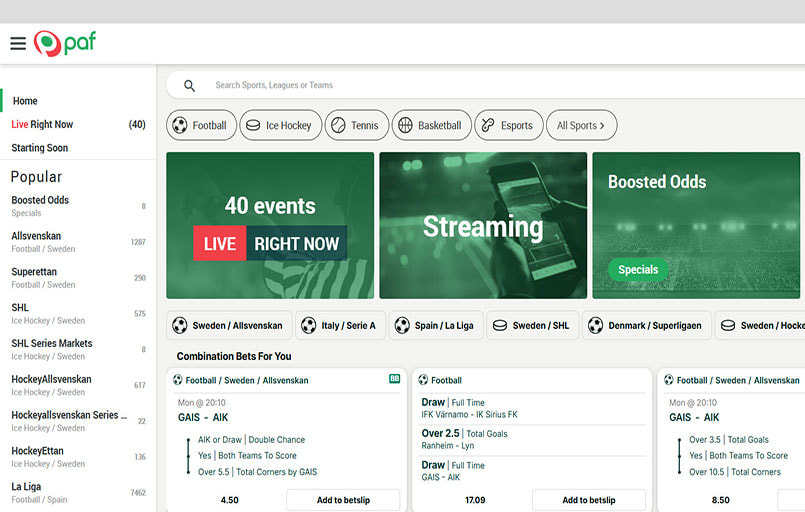Open Sweden / SHL league chip
This screenshot has width=805, height=512.
533,325
